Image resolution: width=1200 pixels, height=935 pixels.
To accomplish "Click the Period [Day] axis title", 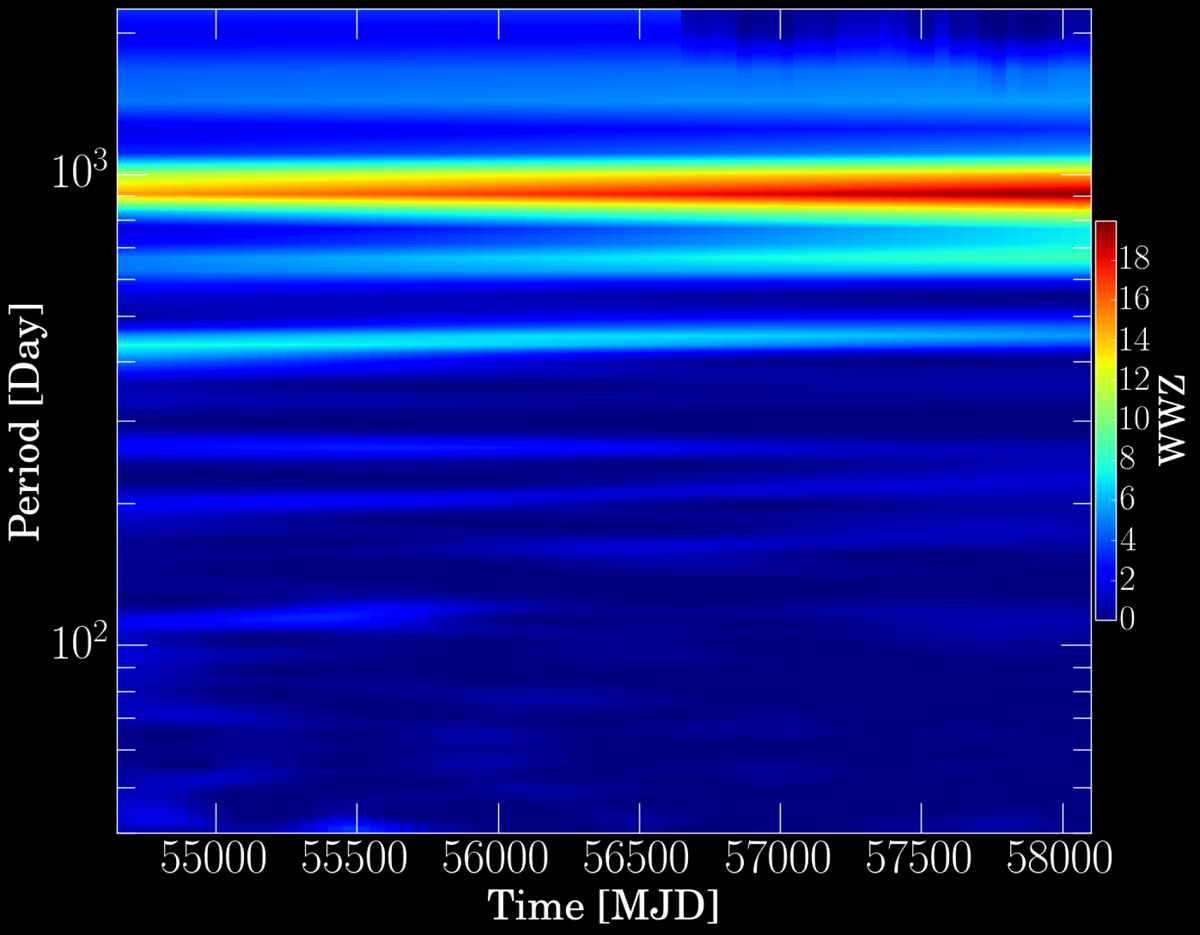I will pos(27,420).
